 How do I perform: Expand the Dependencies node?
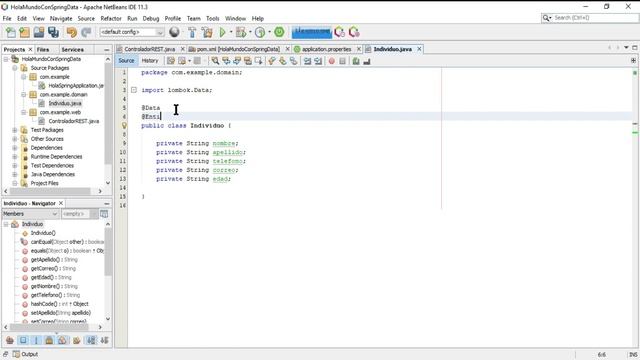(15, 148)
